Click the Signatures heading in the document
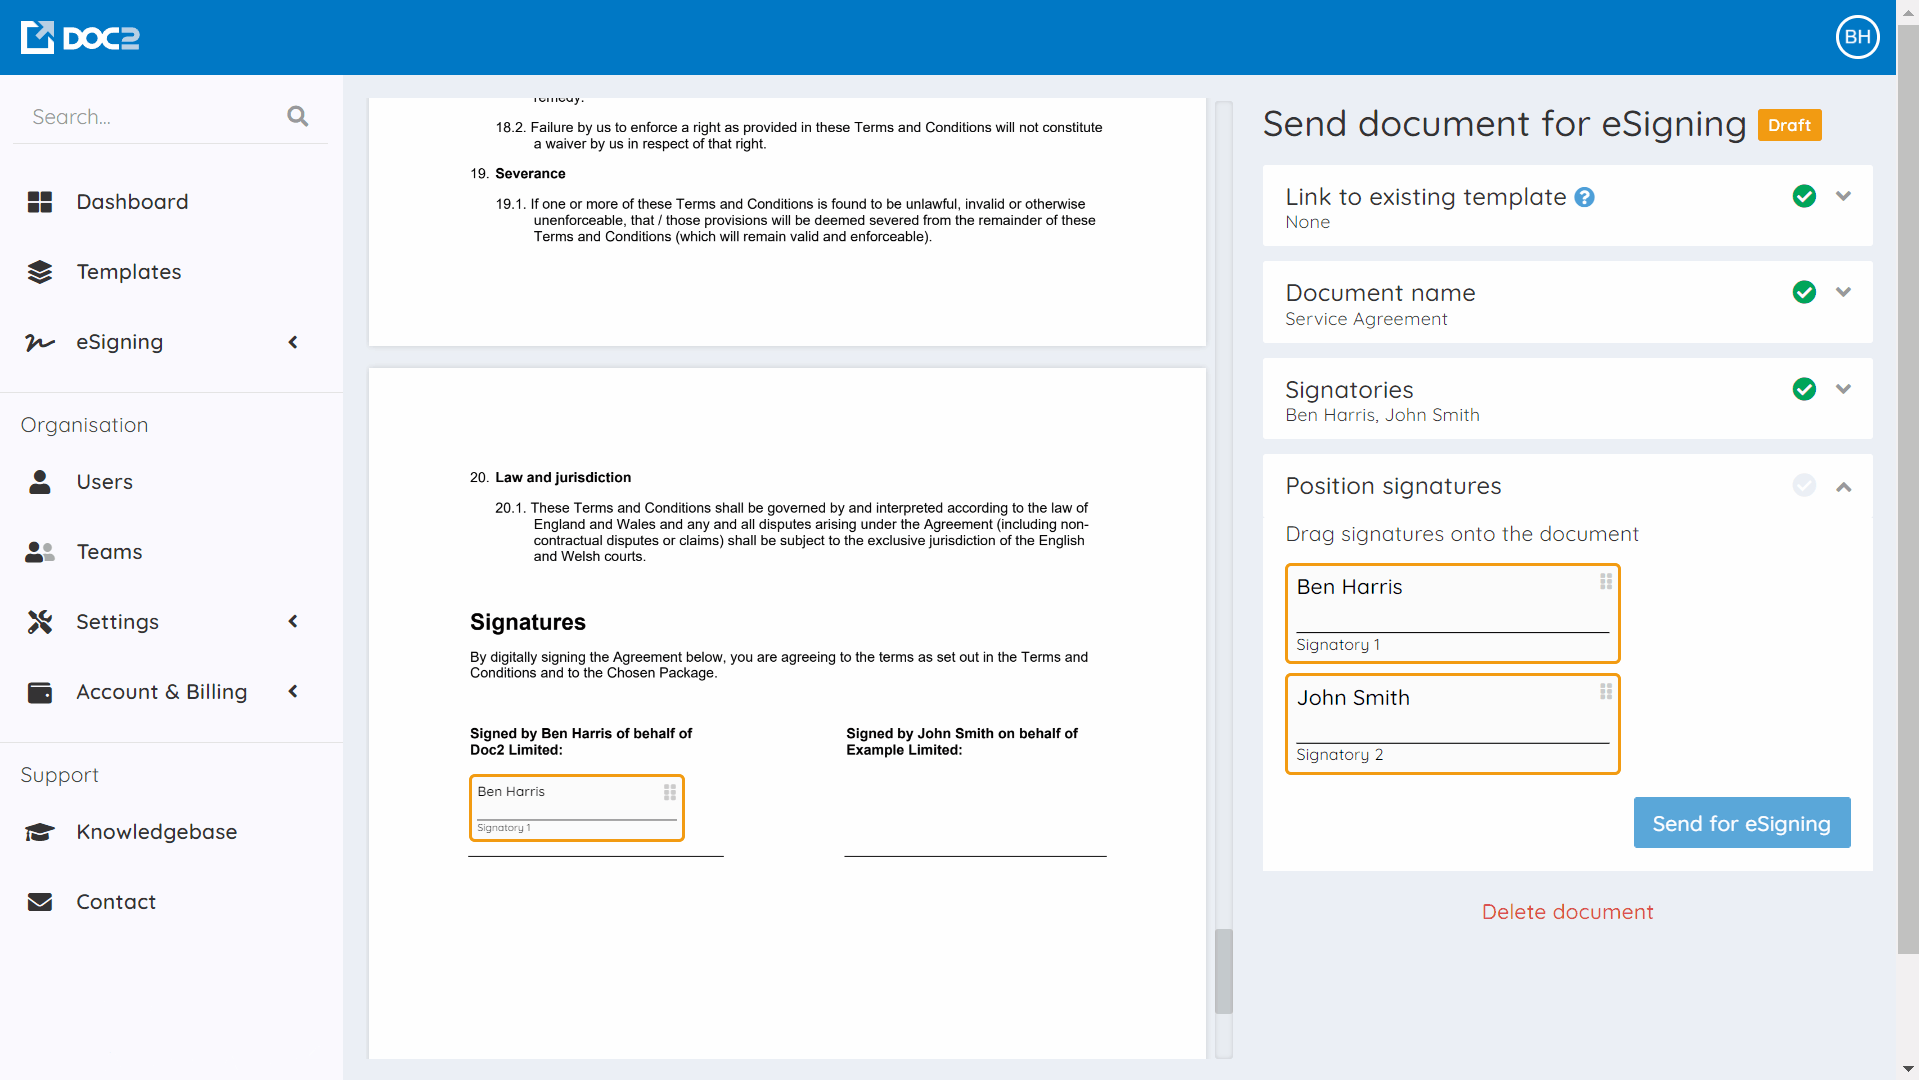Screen dimensions: 1919x1080 pos(527,622)
